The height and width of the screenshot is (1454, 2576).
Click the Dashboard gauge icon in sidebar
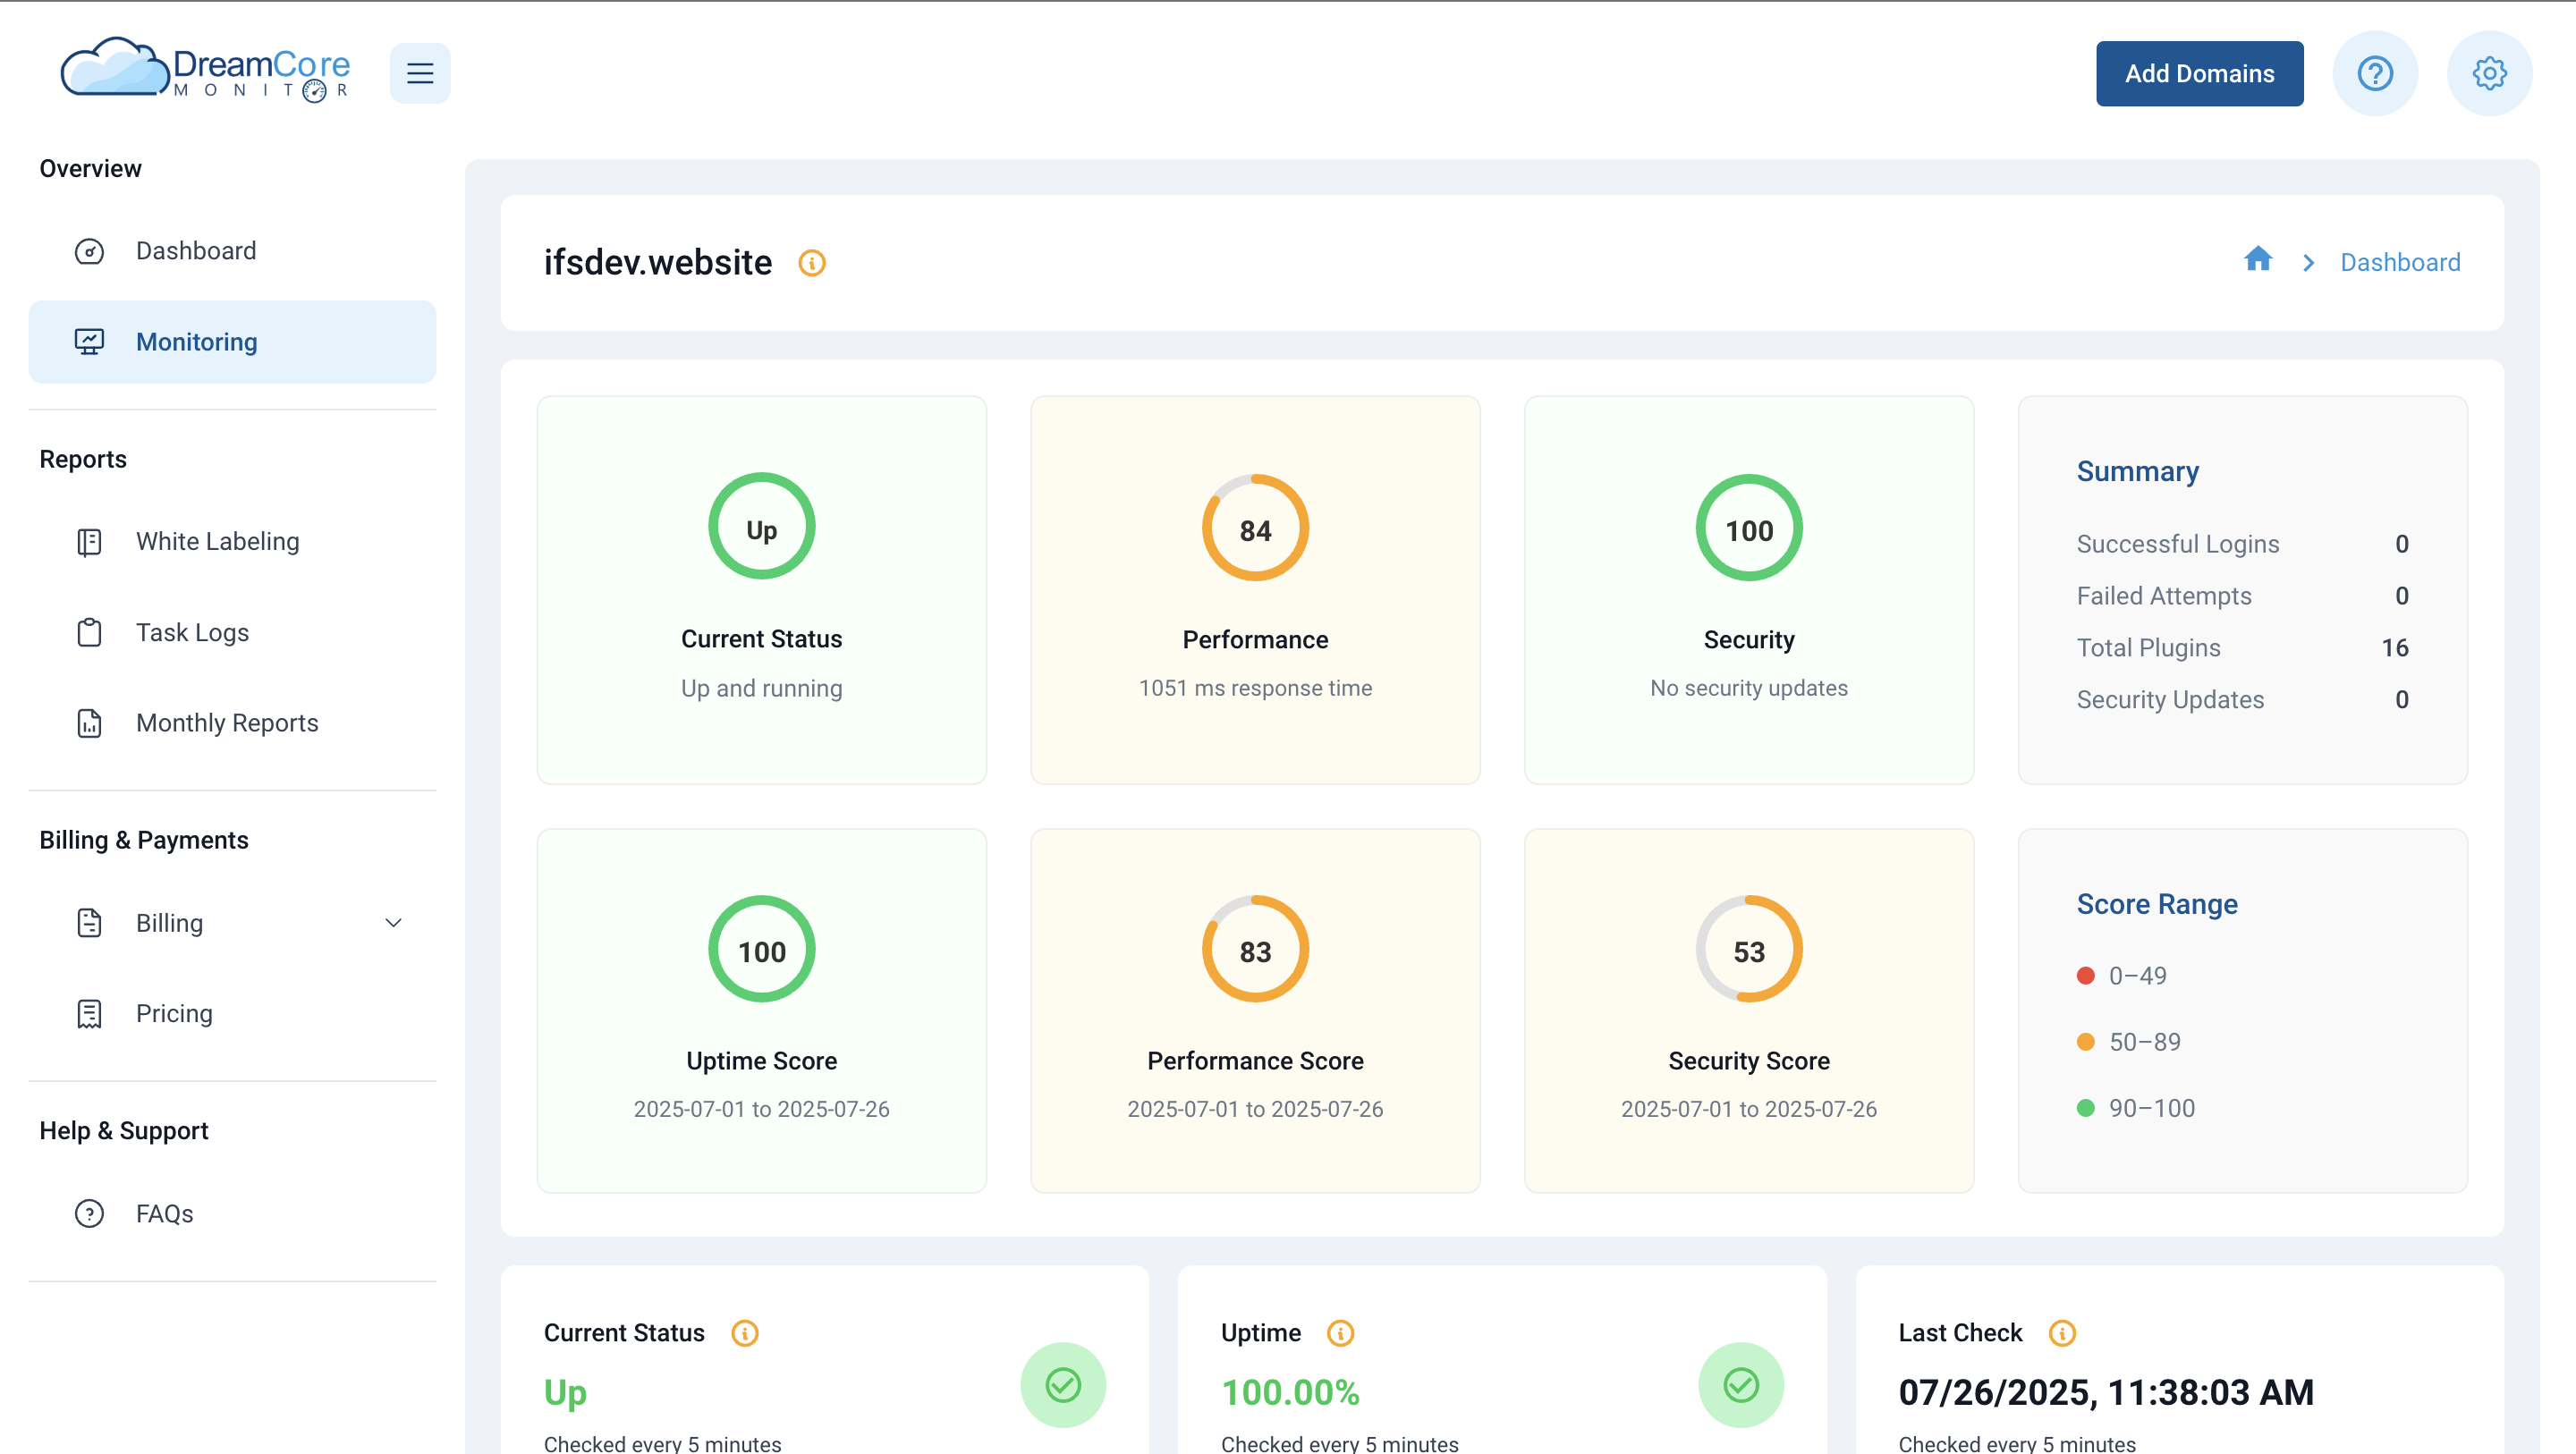point(89,251)
